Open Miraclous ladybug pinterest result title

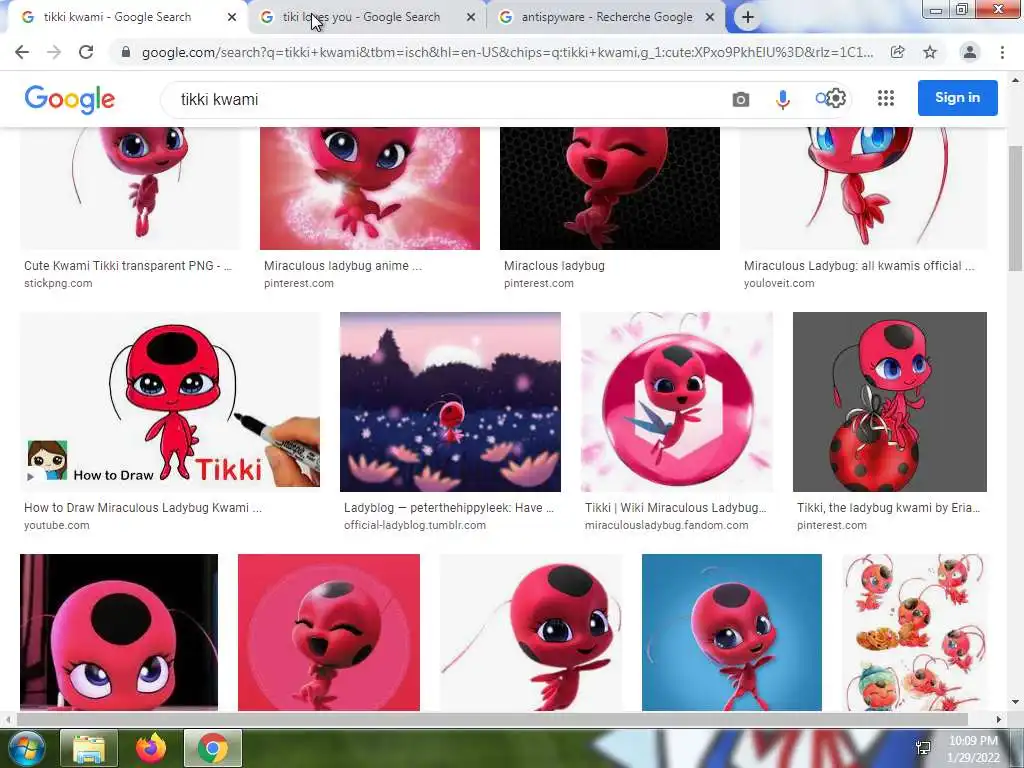pyautogui.click(x=554, y=266)
